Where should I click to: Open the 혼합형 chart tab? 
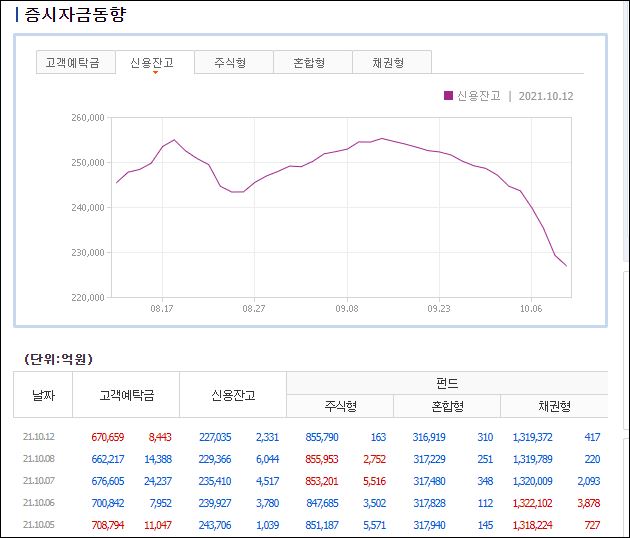313,62
